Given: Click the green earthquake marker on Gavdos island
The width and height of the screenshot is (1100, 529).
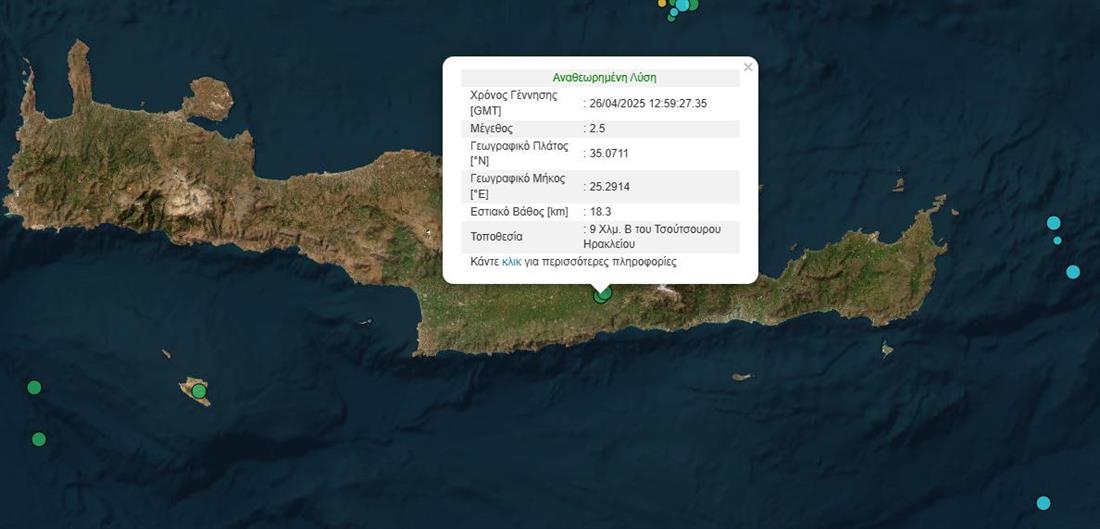Looking at the screenshot, I should 199,391.
